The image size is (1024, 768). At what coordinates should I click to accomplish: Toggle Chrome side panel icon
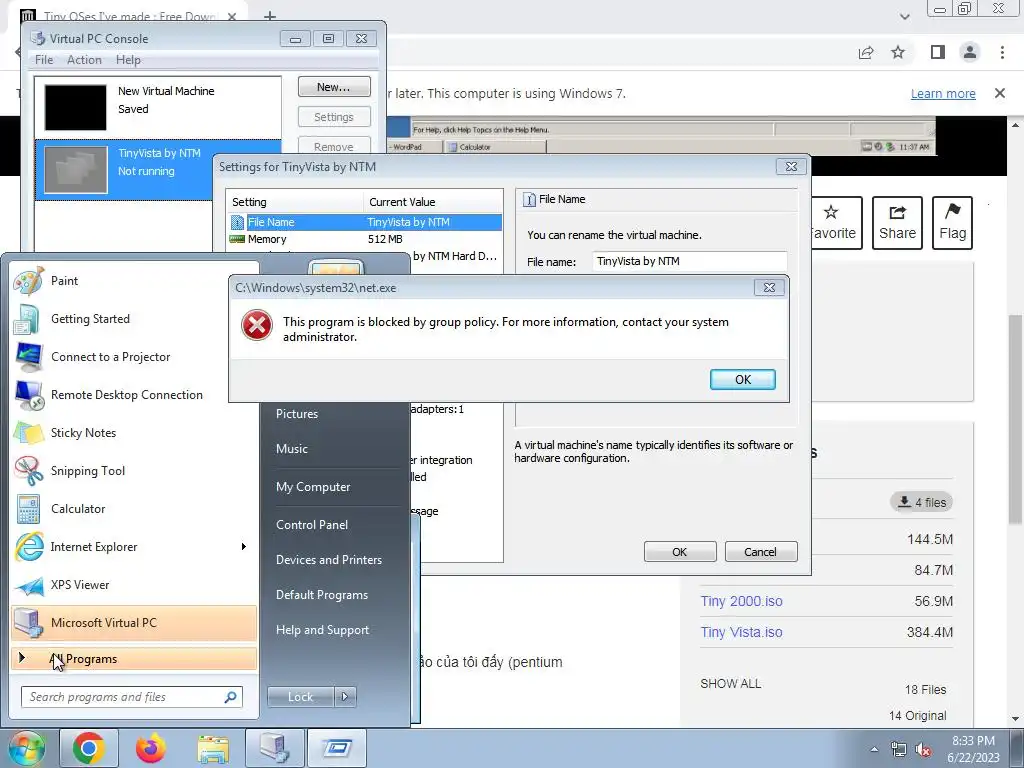938,52
